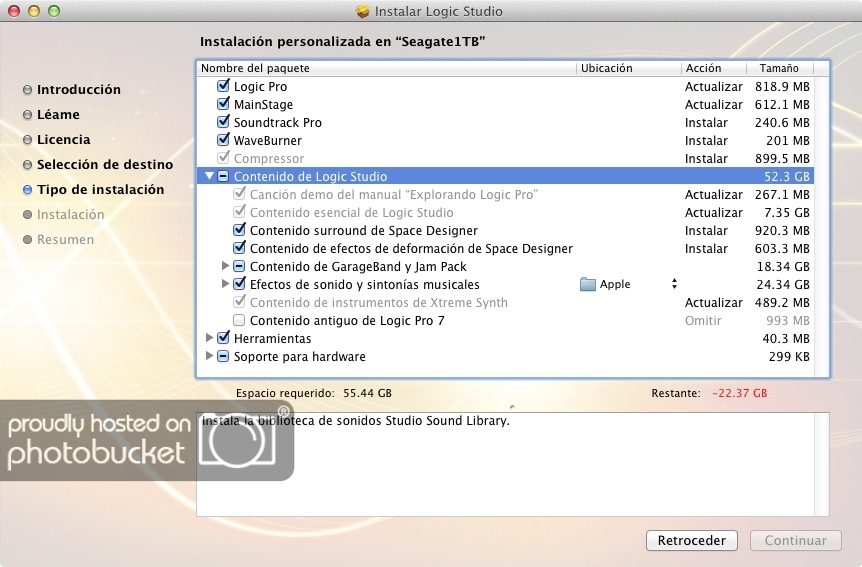Click the Tamaño column header
Viewport: 862px width, 567px height.
point(779,69)
